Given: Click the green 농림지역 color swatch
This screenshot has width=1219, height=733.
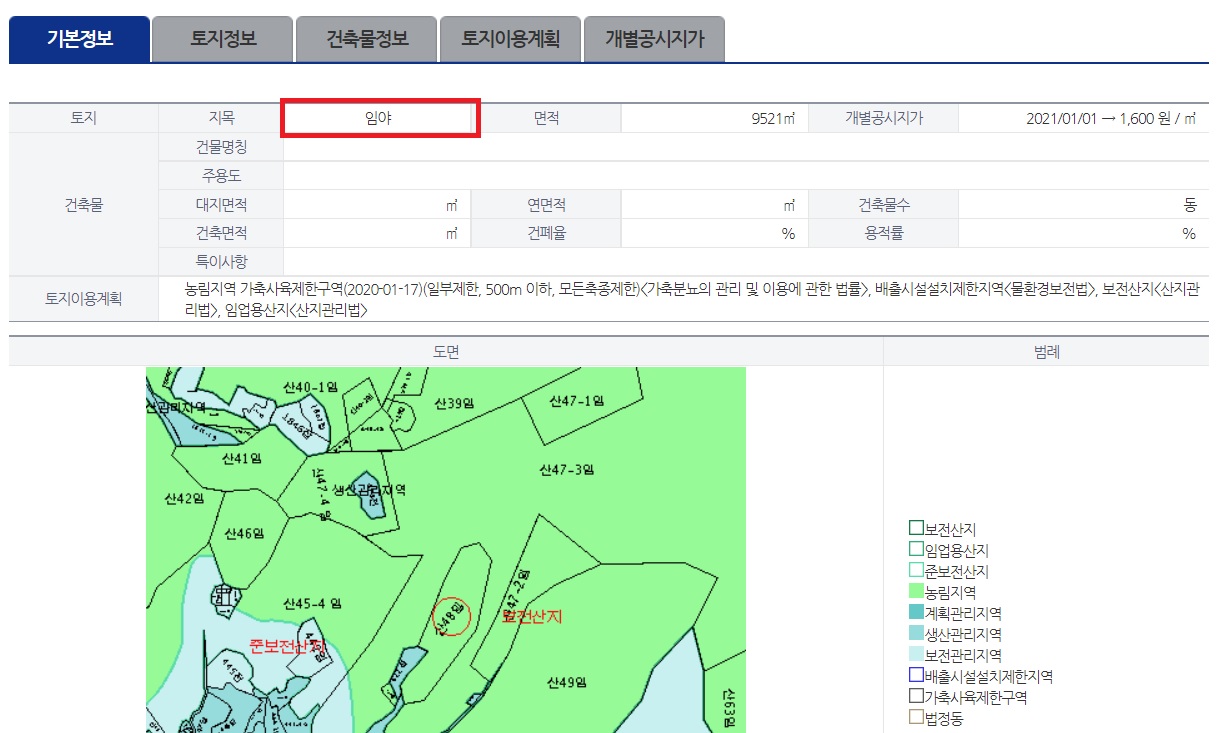Looking at the screenshot, I should coord(918,591).
